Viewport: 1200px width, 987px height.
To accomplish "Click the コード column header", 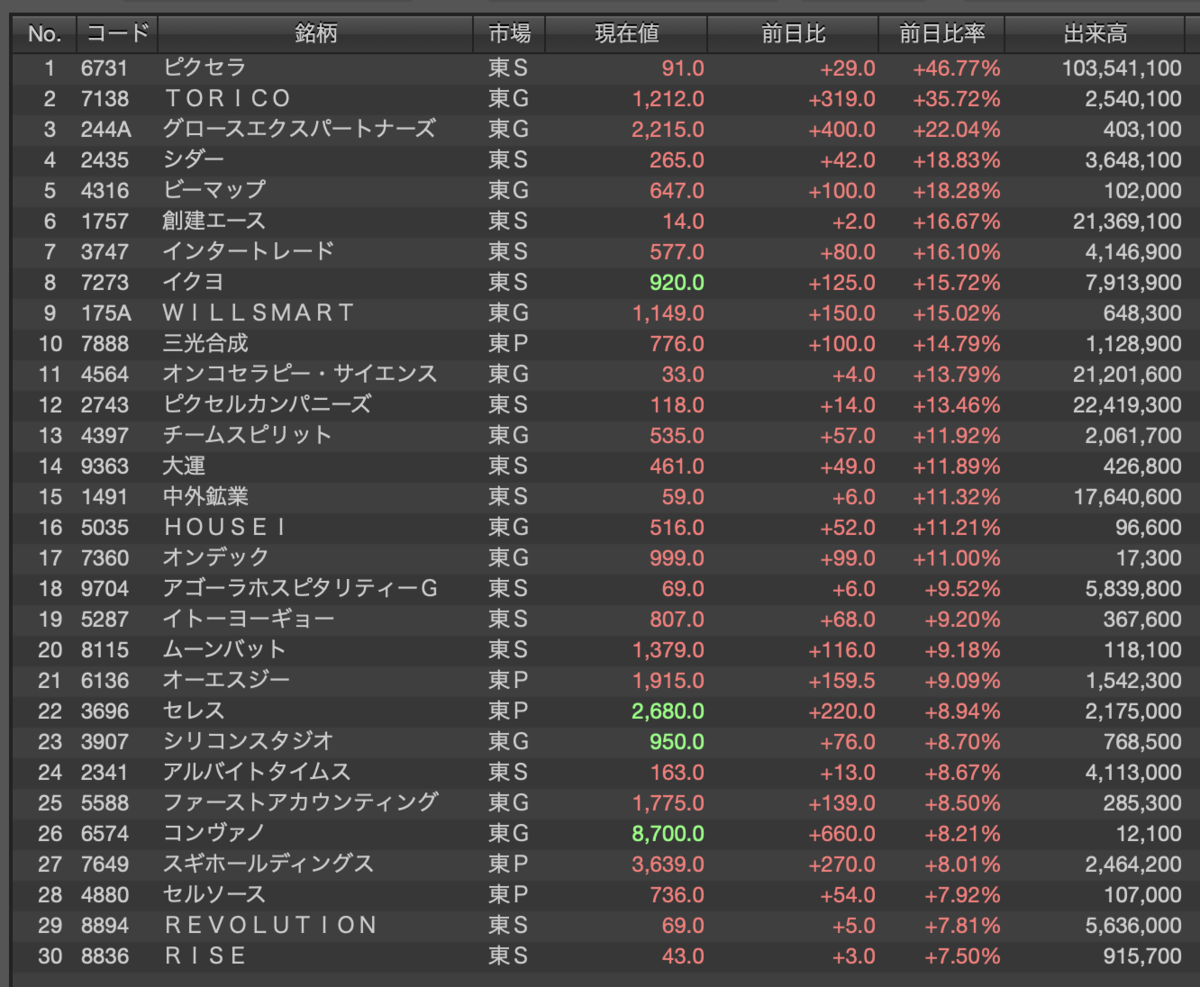I will [117, 34].
